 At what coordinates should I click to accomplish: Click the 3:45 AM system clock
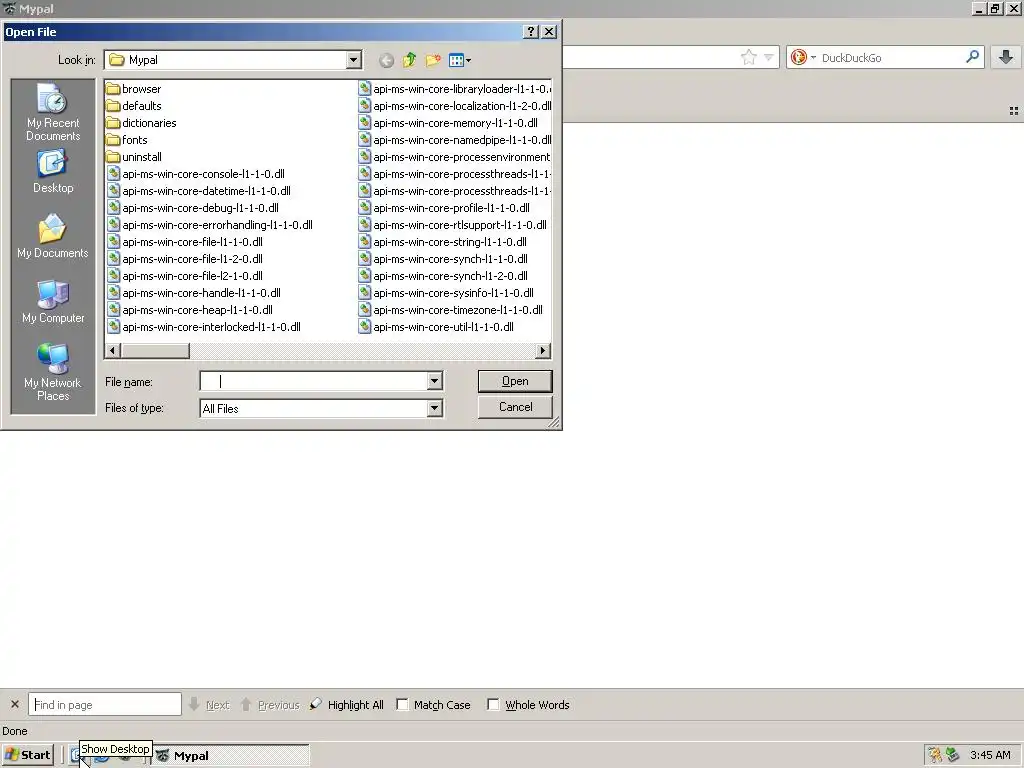990,756
